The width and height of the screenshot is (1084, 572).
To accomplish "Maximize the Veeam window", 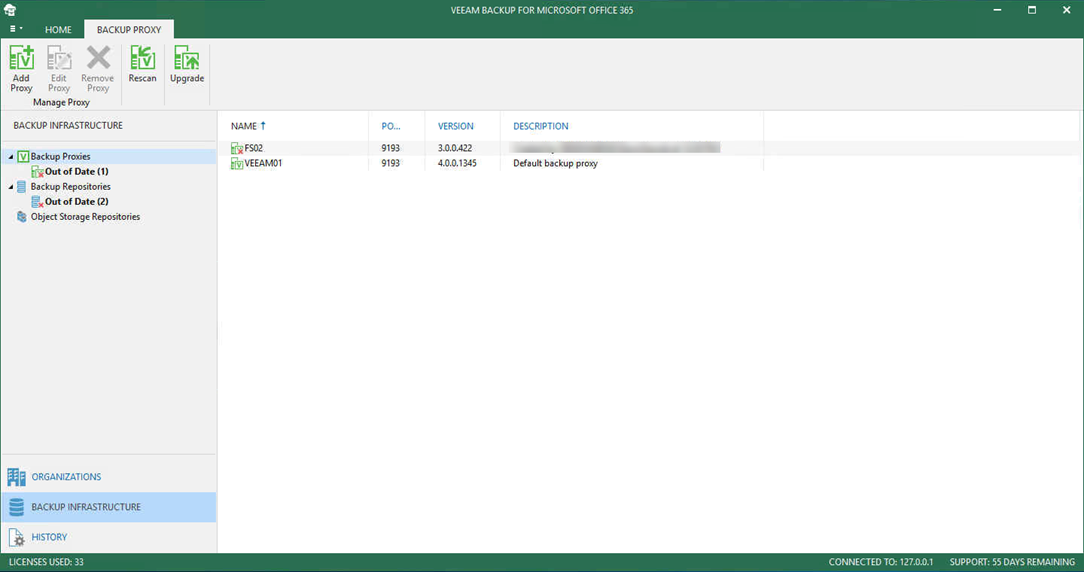I will tap(1031, 10).
